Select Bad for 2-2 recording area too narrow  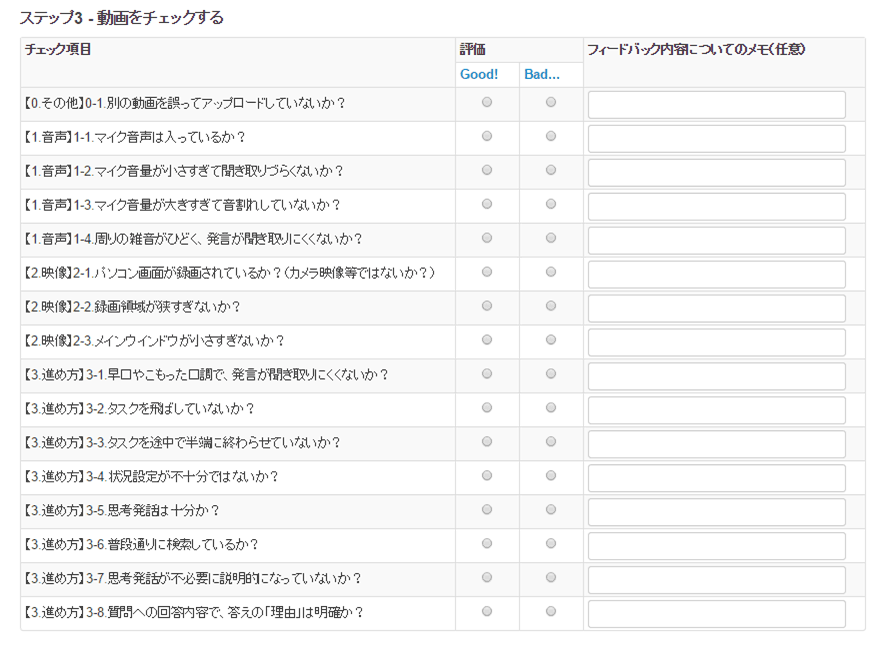551,306
